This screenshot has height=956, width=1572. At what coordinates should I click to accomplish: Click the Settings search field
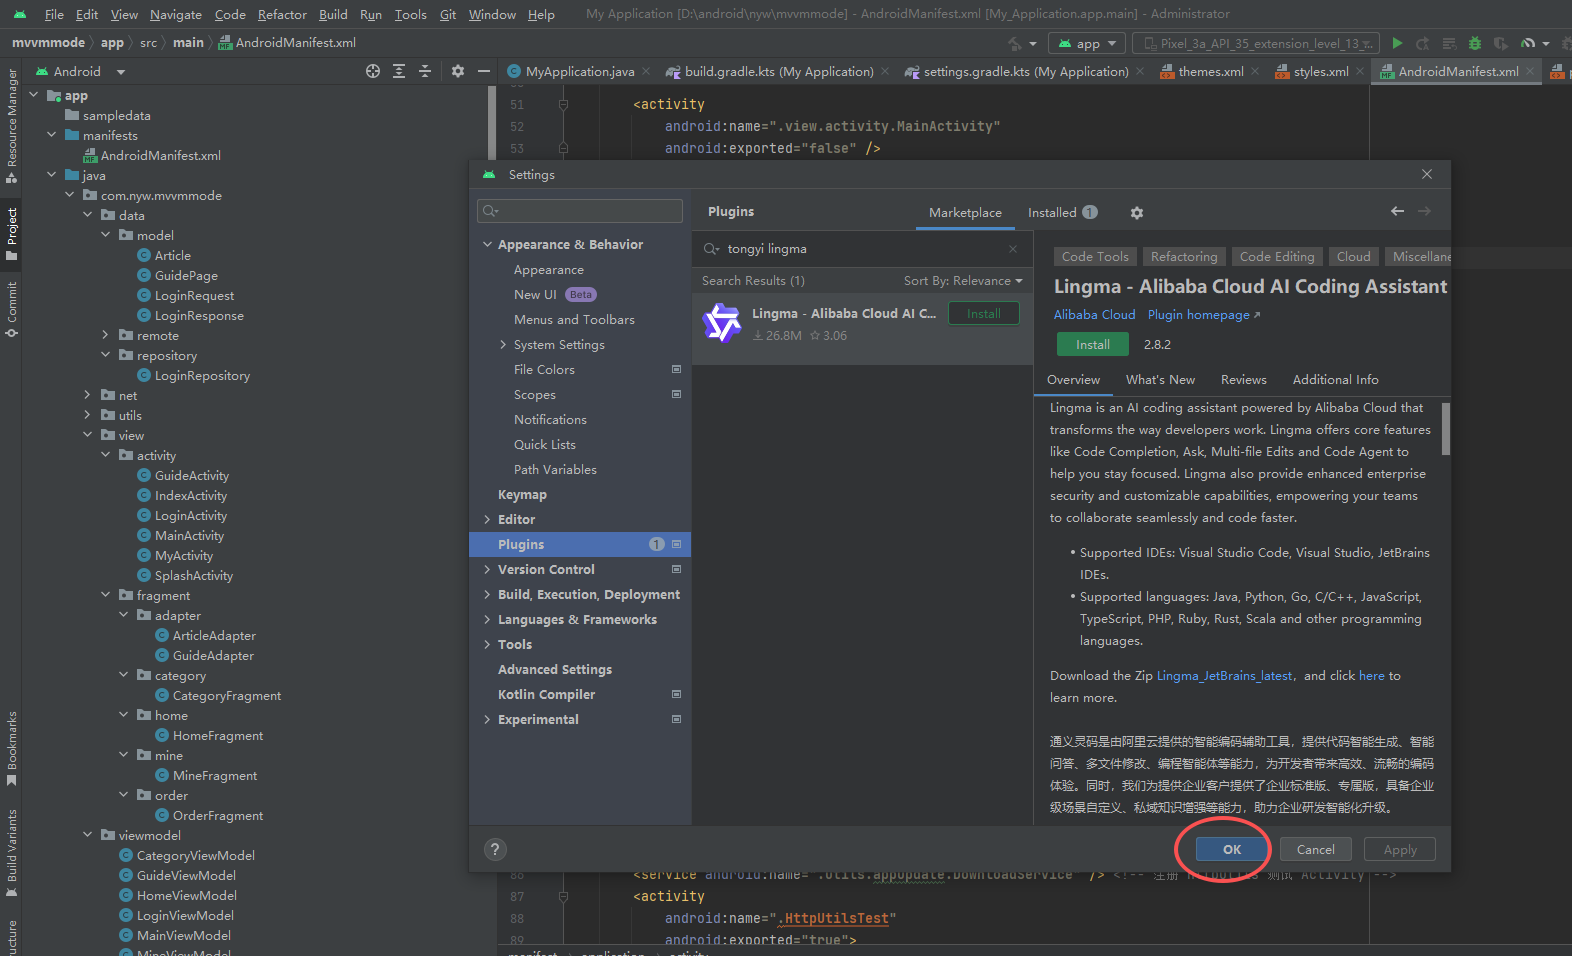(x=580, y=211)
